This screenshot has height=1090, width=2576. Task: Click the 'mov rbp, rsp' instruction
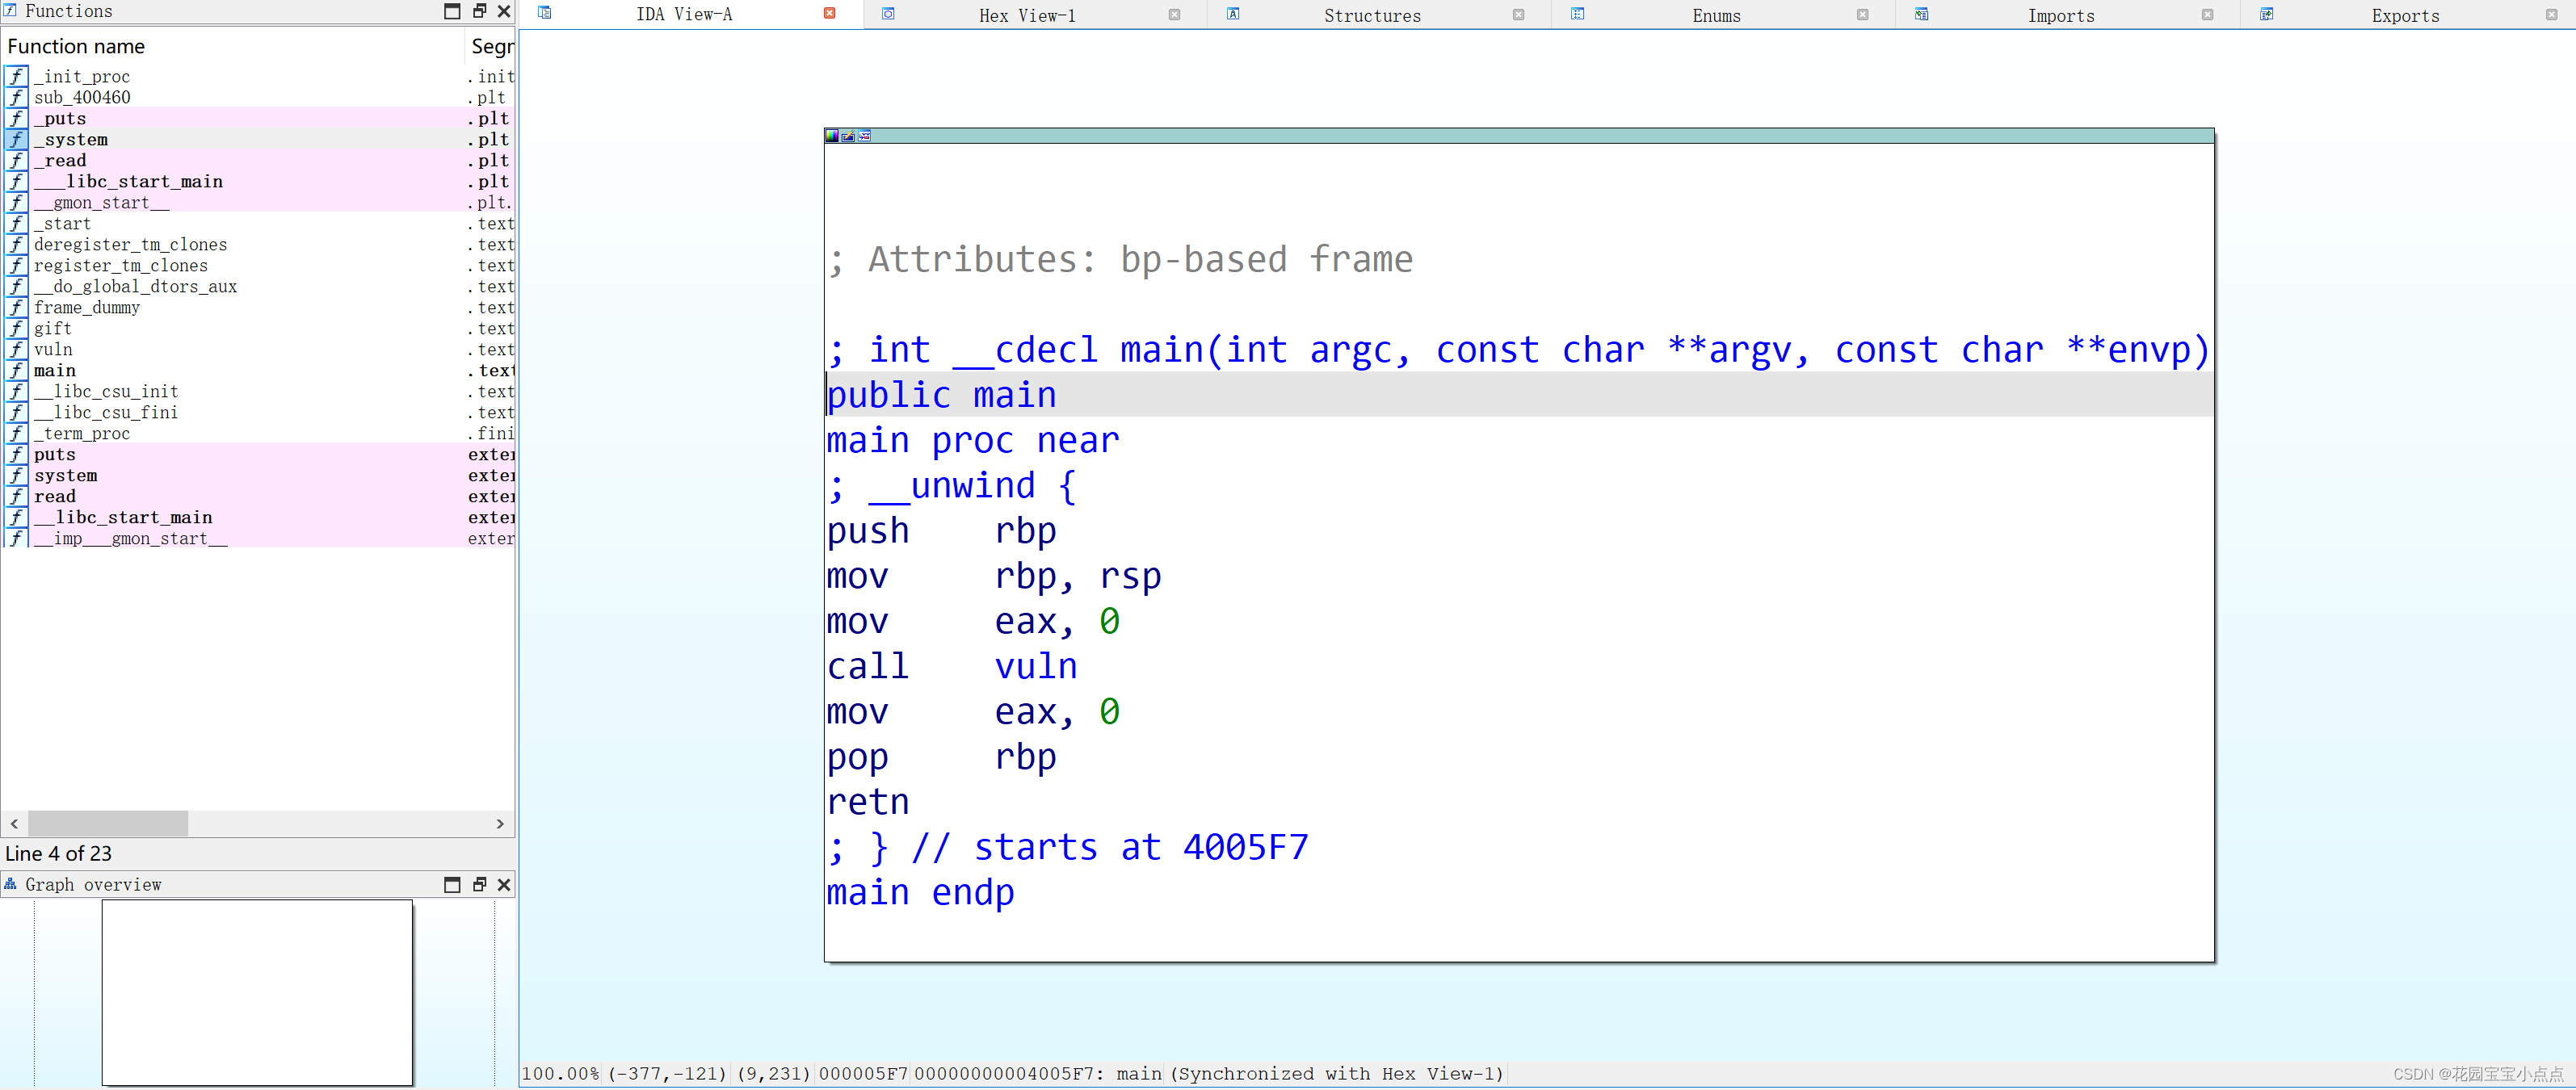tap(994, 576)
